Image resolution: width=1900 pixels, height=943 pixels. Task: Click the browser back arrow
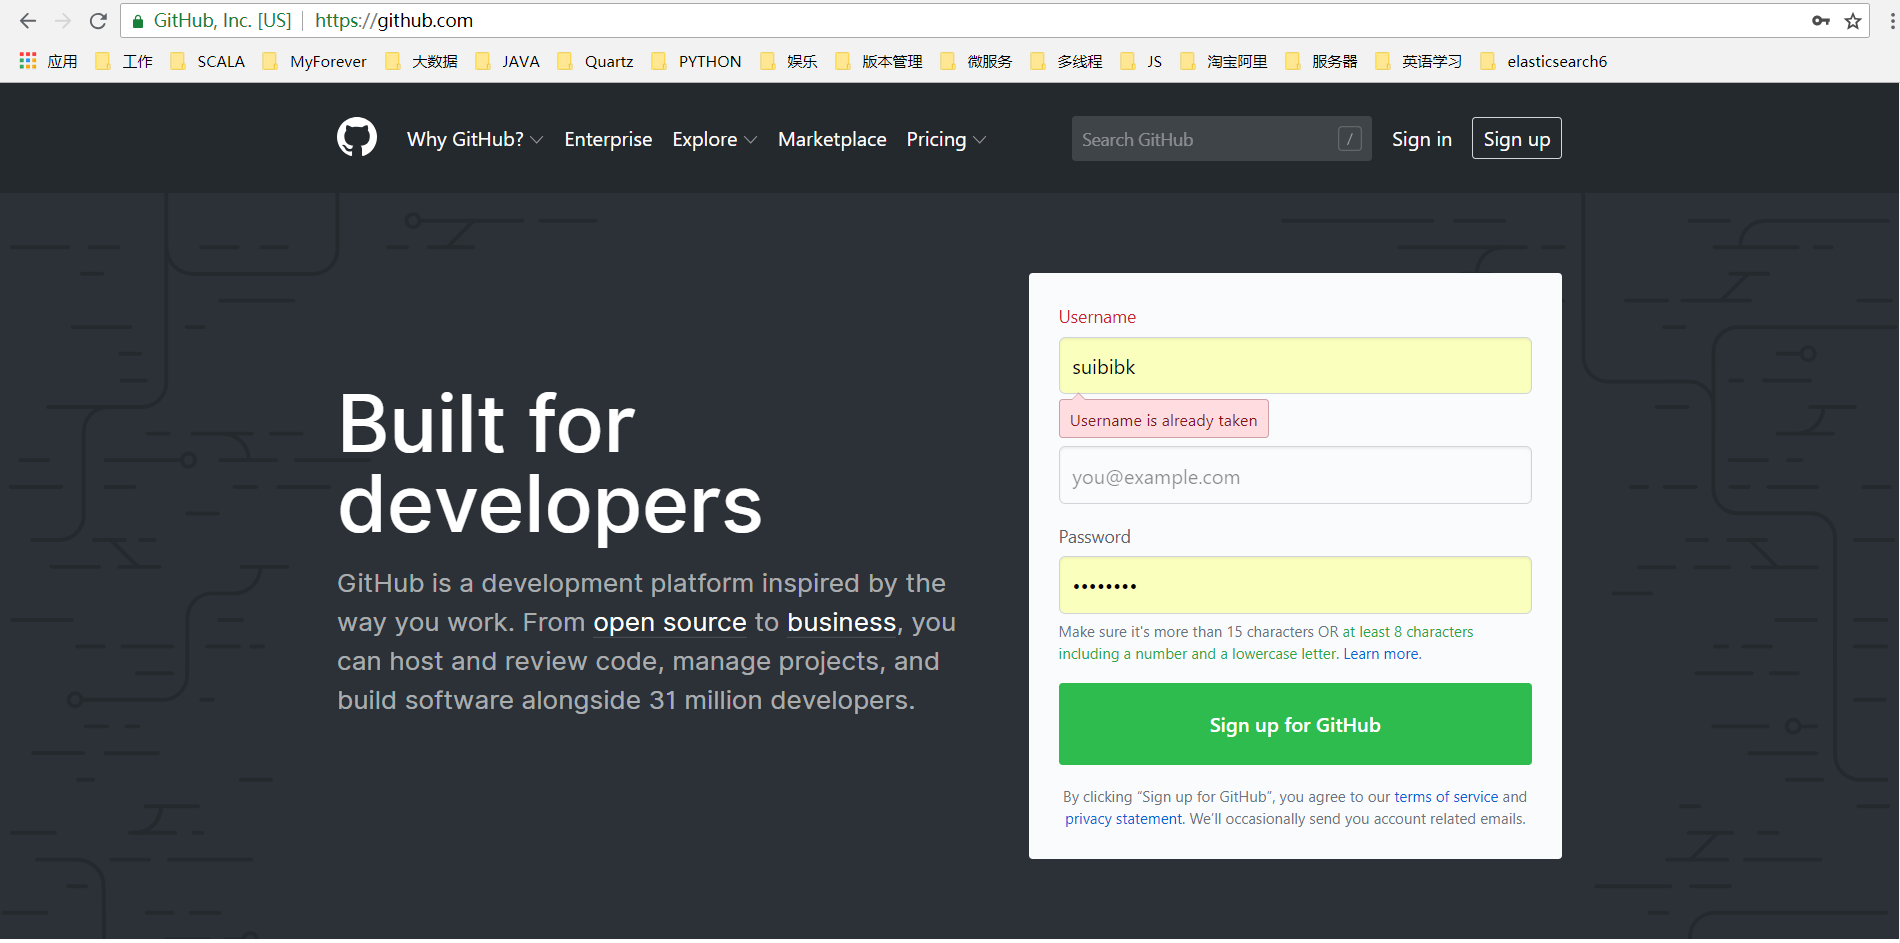pyautogui.click(x=28, y=21)
